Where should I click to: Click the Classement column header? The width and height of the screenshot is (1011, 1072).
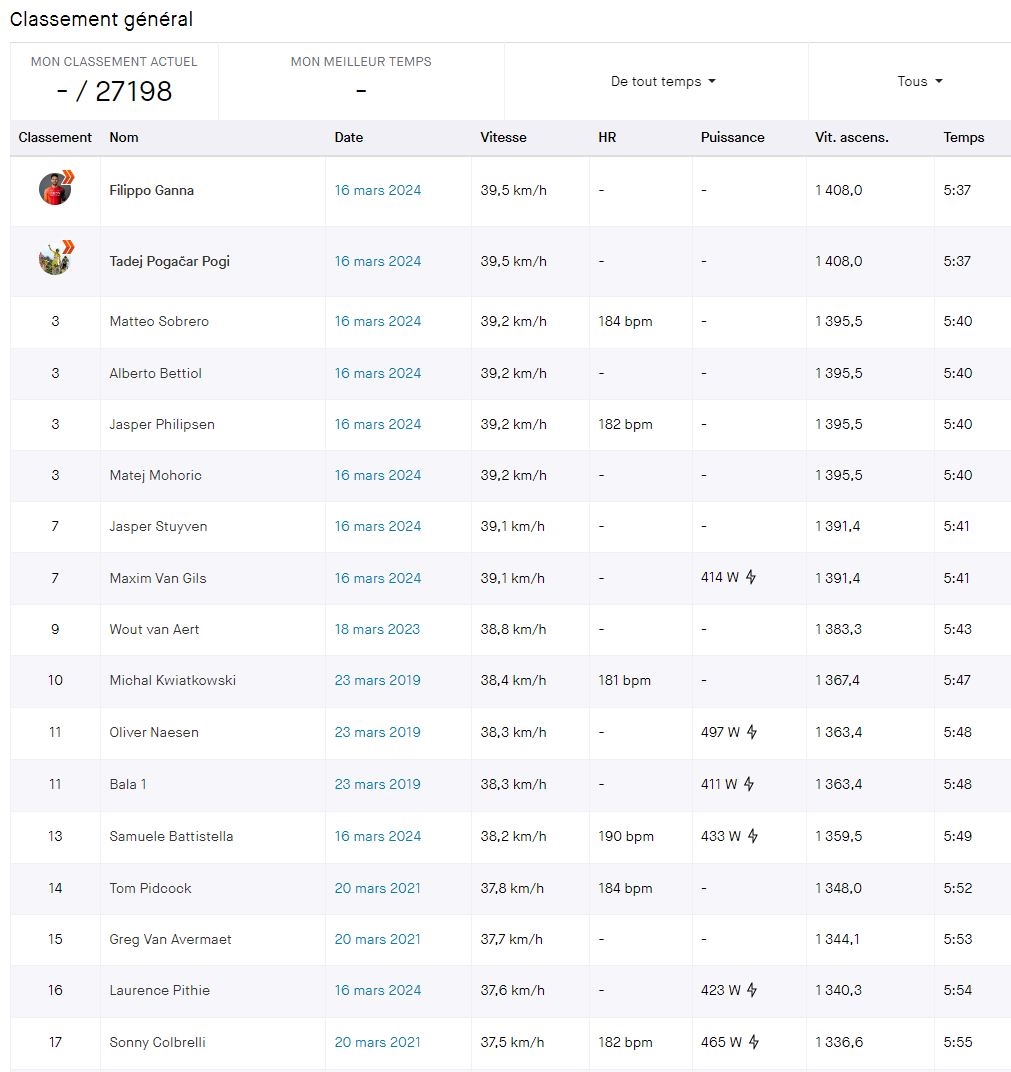[55, 138]
